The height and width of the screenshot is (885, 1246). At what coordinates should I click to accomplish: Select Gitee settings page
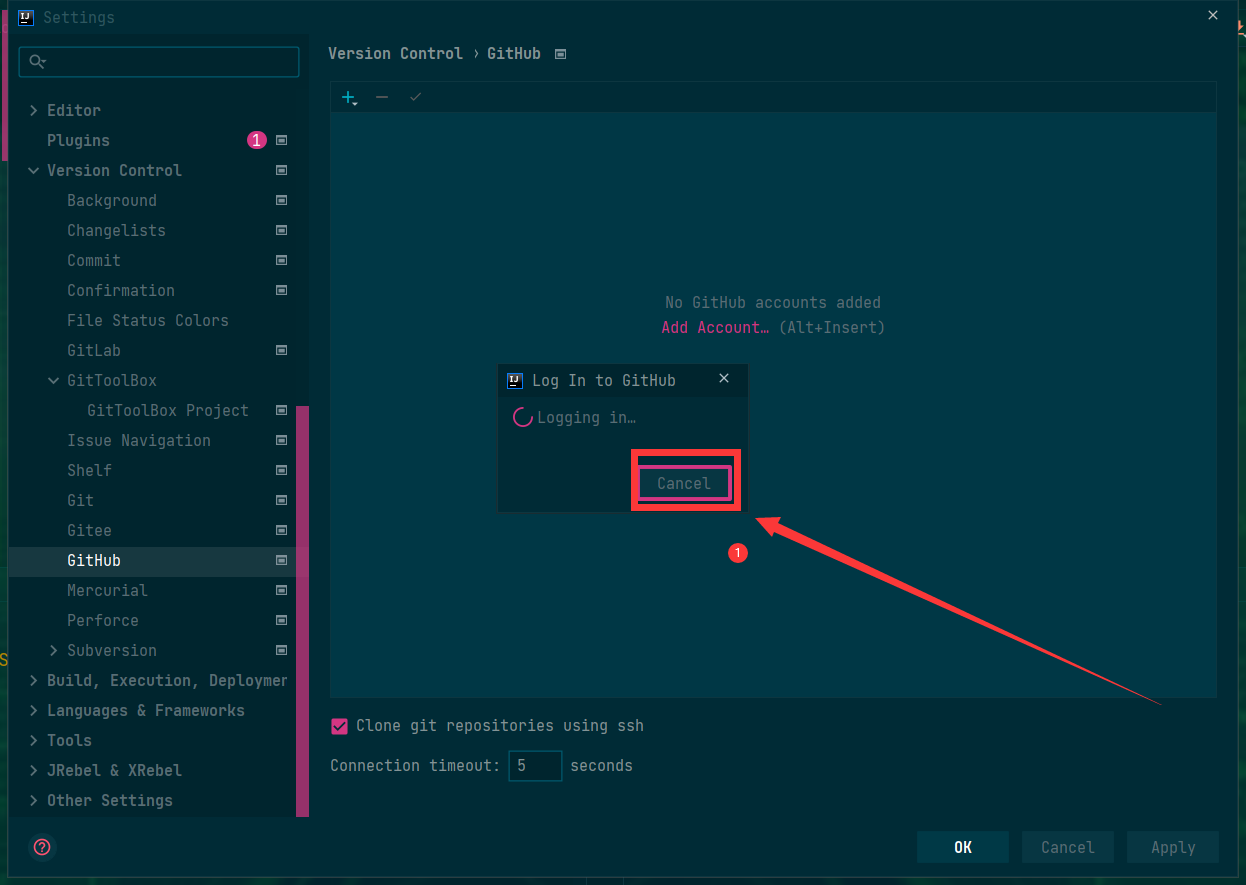coord(89,531)
